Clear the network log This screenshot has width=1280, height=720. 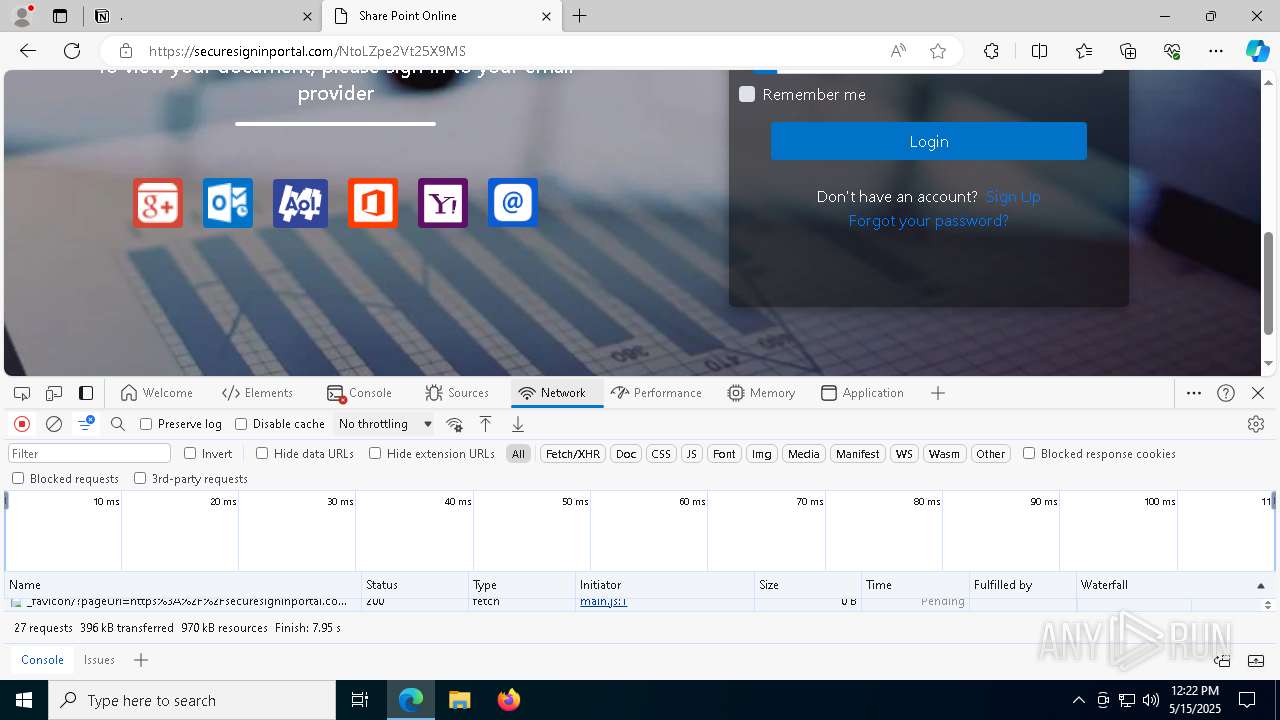pyautogui.click(x=54, y=424)
